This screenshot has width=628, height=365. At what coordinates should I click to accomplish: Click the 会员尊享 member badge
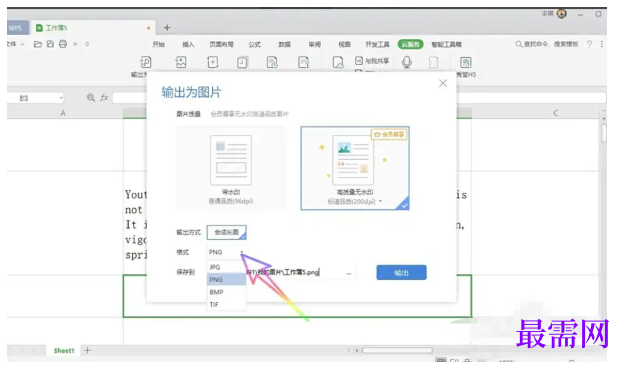click(x=389, y=134)
